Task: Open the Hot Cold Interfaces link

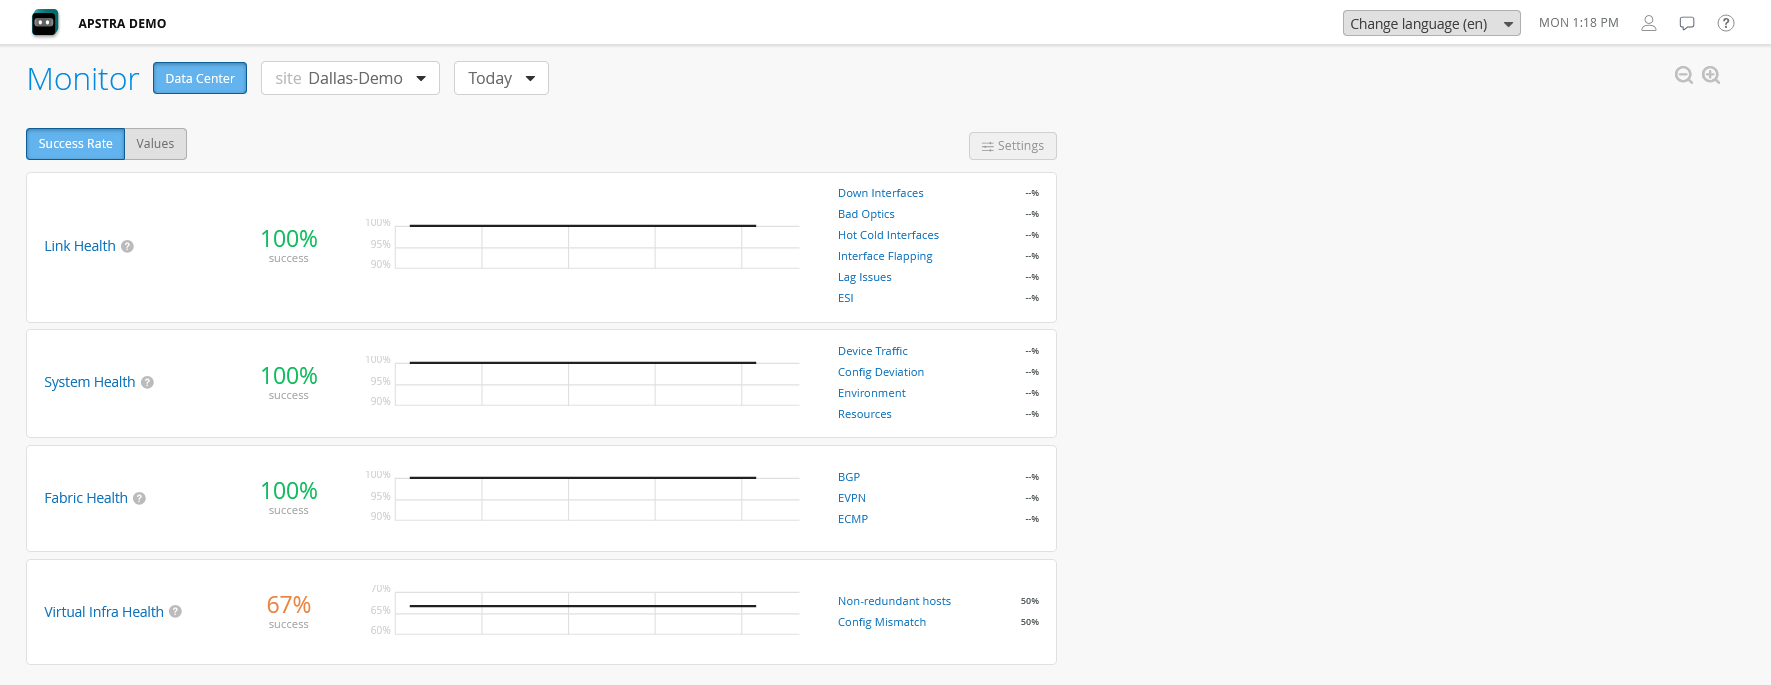Action: click(888, 235)
